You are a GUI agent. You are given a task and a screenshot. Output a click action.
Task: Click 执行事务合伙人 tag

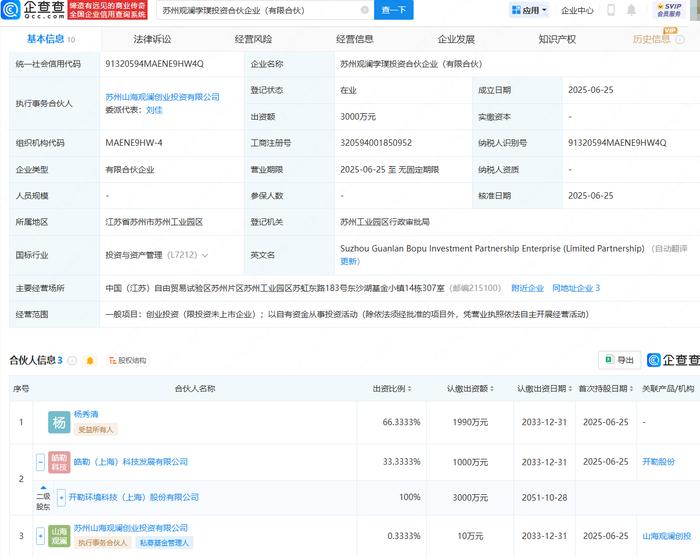[103, 543]
